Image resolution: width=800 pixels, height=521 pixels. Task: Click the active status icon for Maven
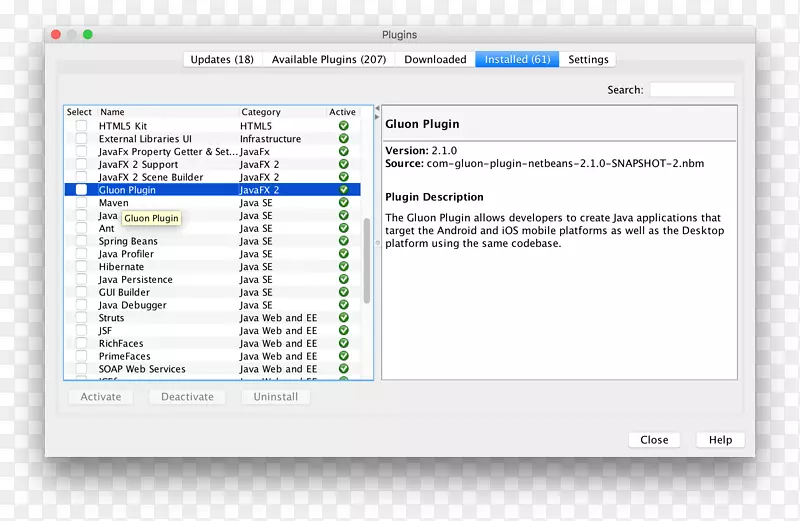343,203
